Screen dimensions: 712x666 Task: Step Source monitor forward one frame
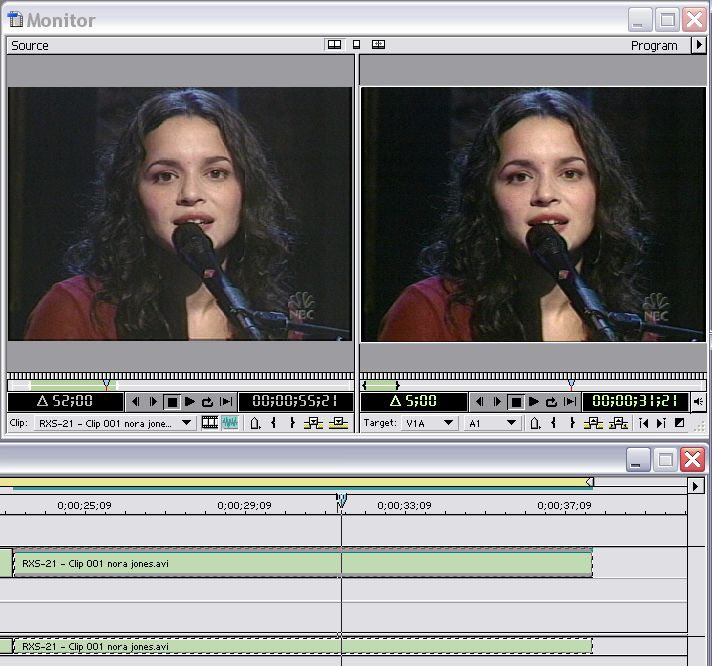(153, 402)
